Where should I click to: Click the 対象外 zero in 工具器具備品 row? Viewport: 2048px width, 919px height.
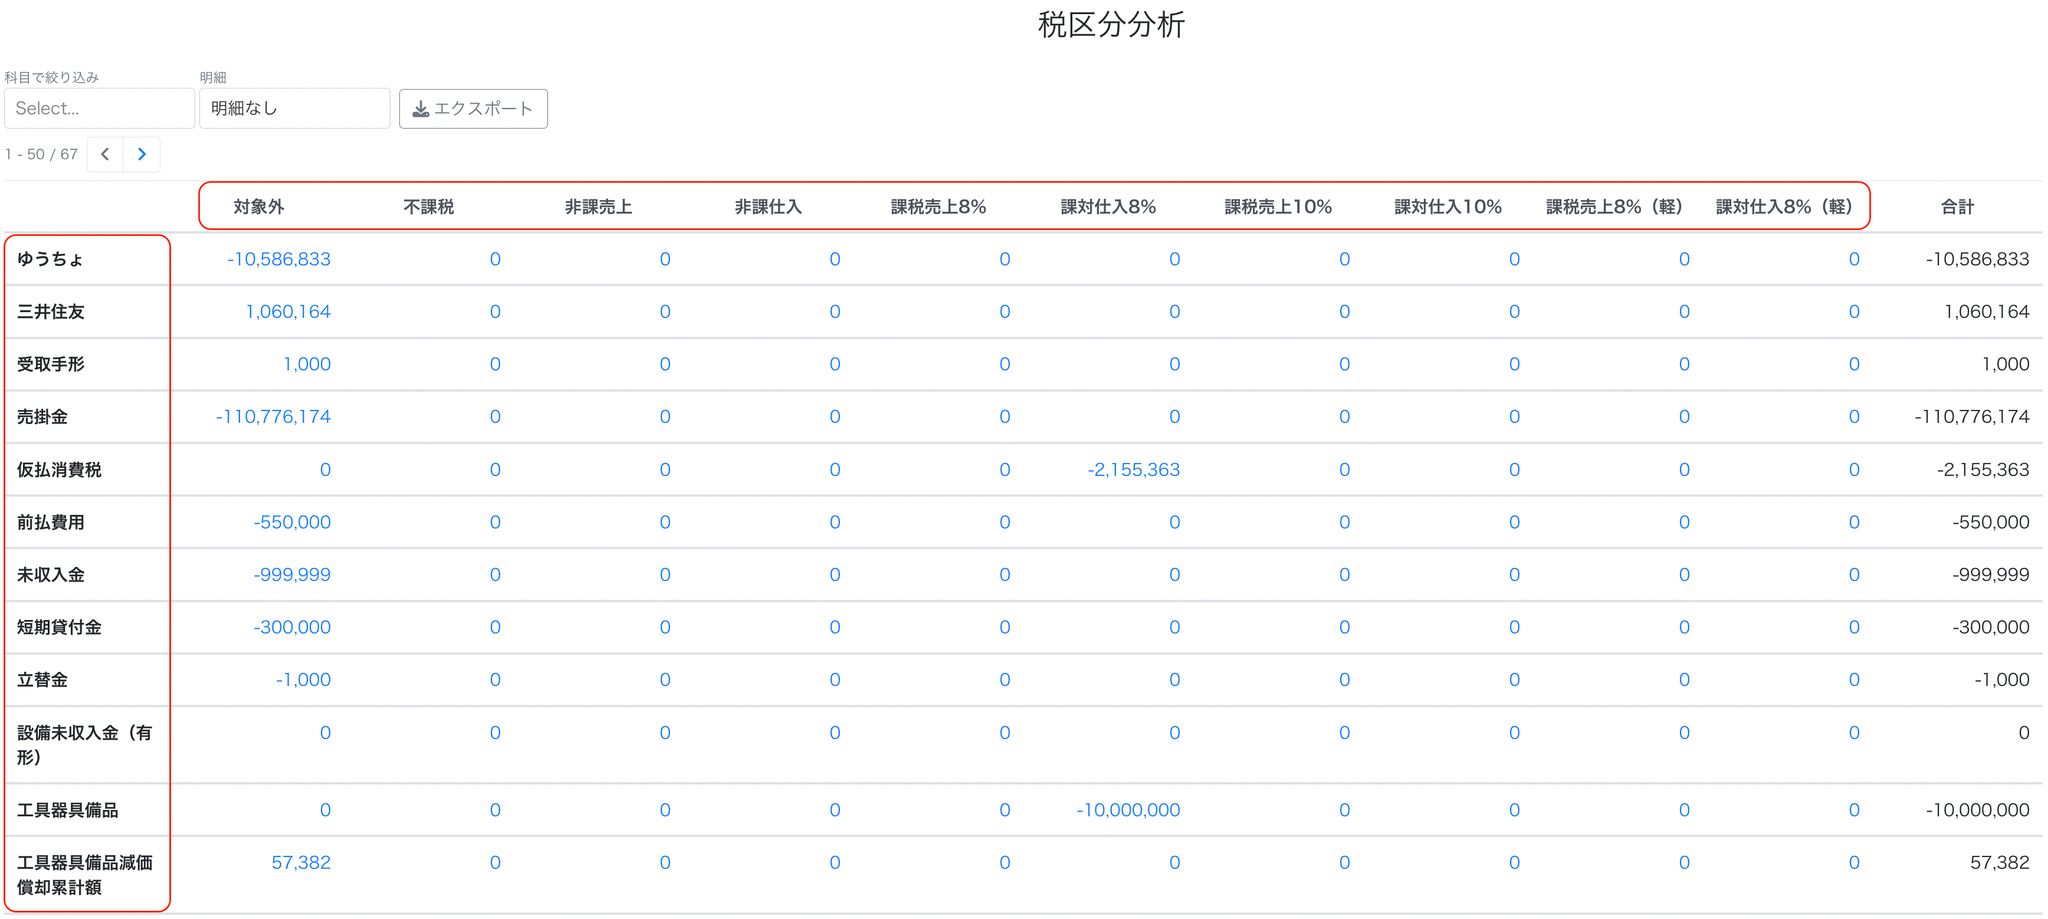click(325, 810)
